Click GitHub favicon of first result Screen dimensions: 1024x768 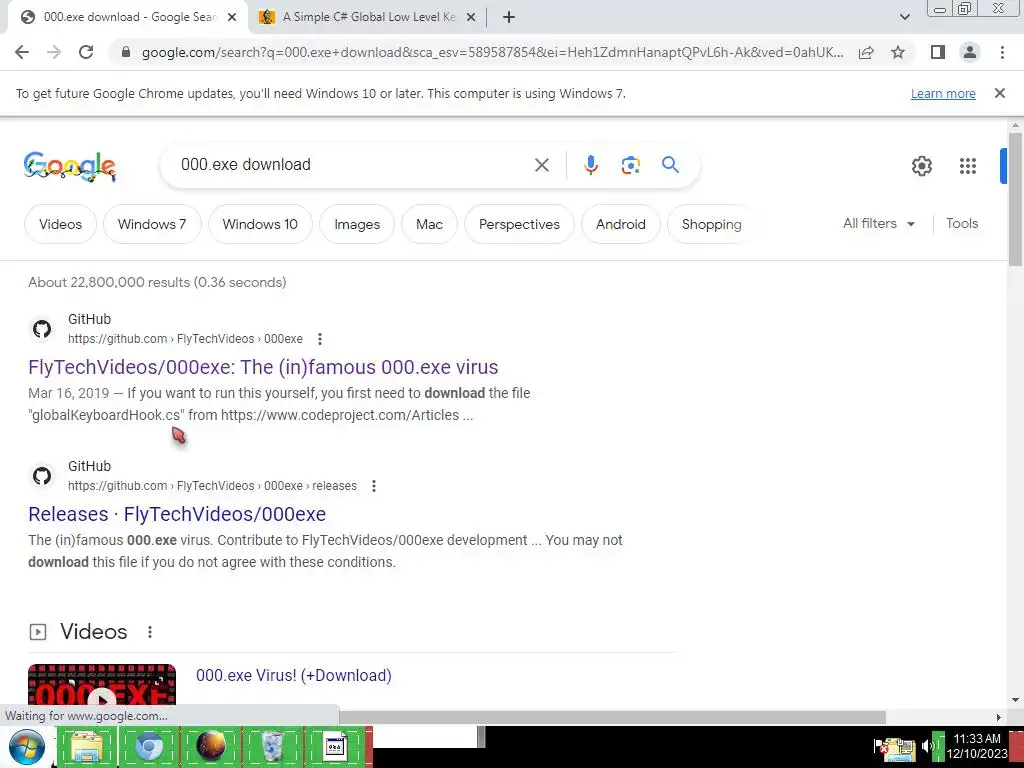click(42, 329)
